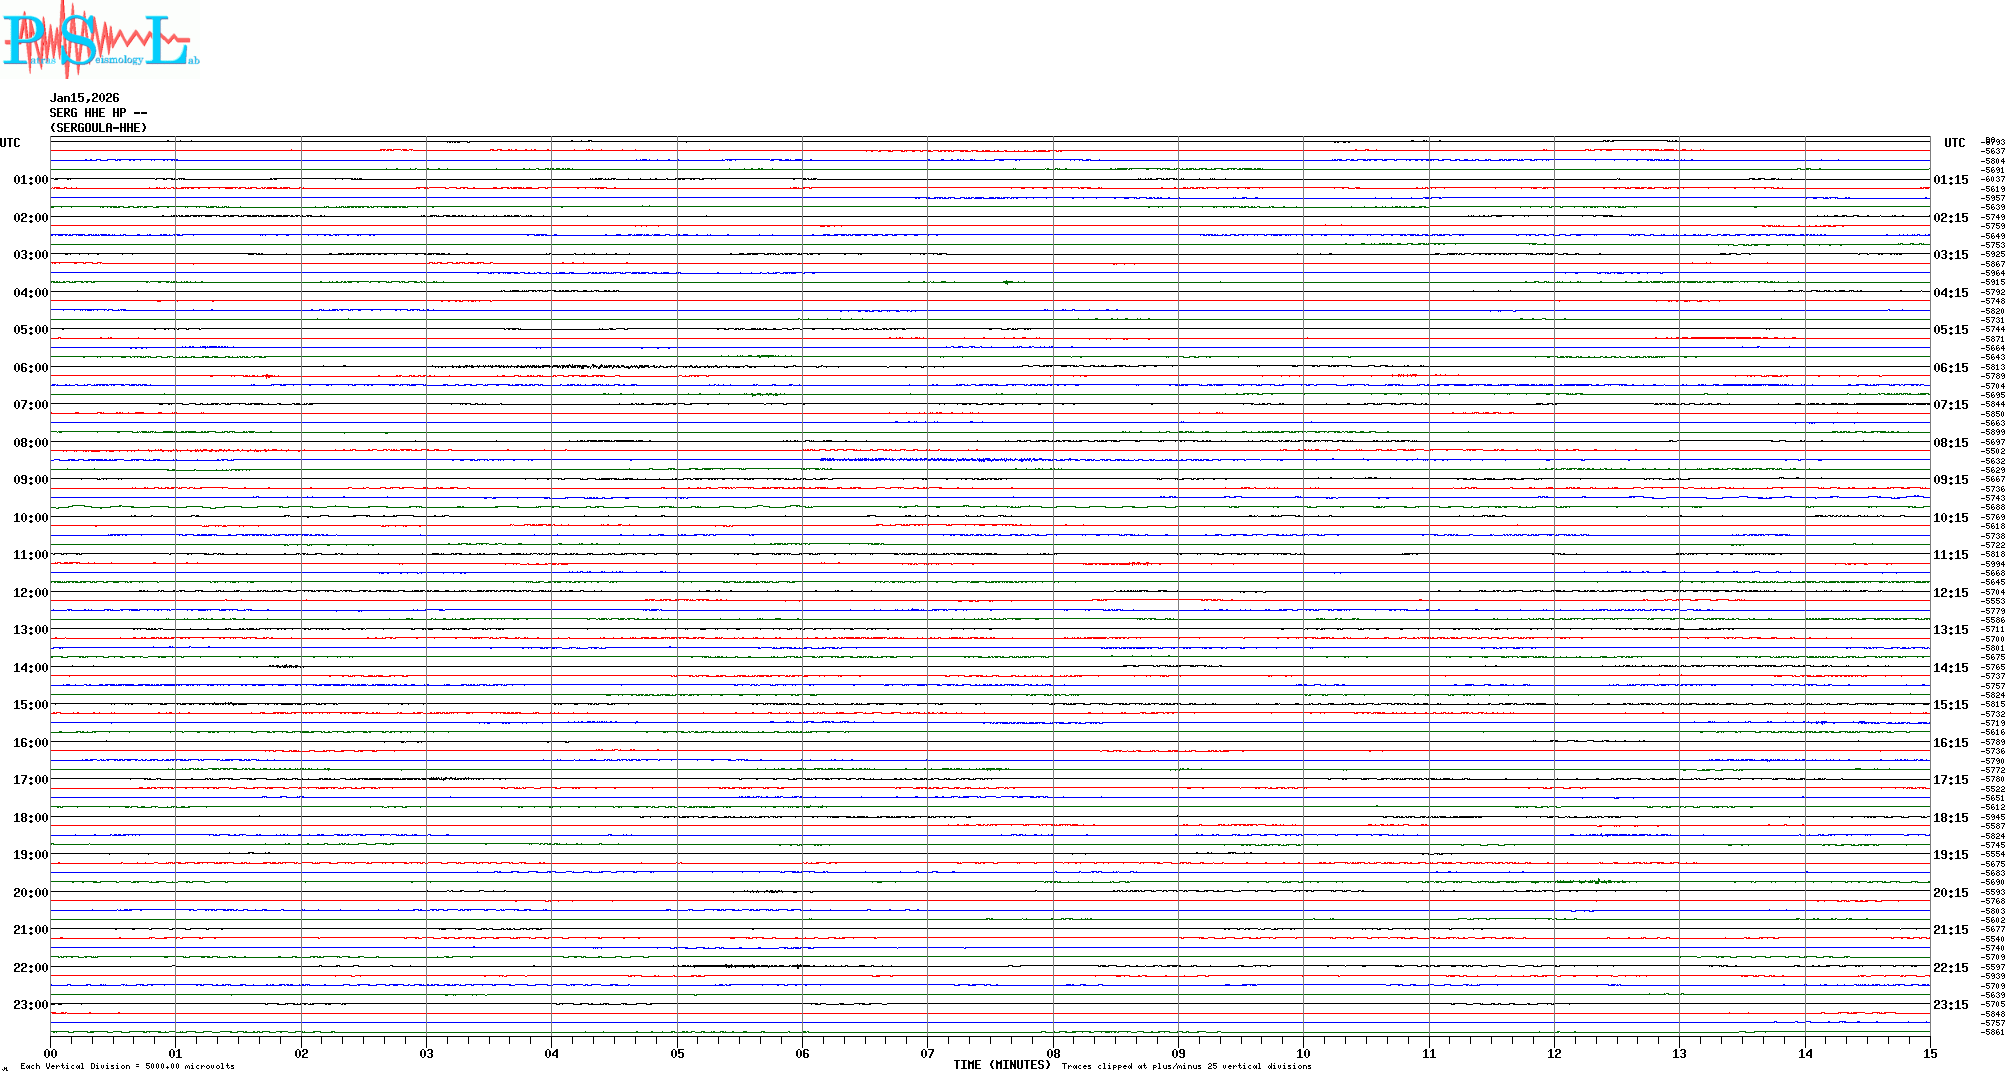Click the 14:15 time label on right
Image resolution: width=2010 pixels, height=1080 pixels.
click(x=1950, y=668)
